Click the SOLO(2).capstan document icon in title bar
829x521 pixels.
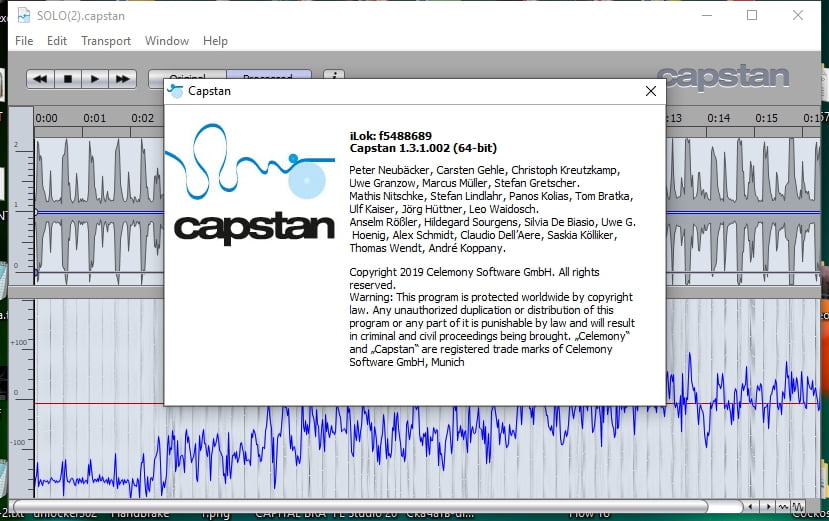(24, 15)
